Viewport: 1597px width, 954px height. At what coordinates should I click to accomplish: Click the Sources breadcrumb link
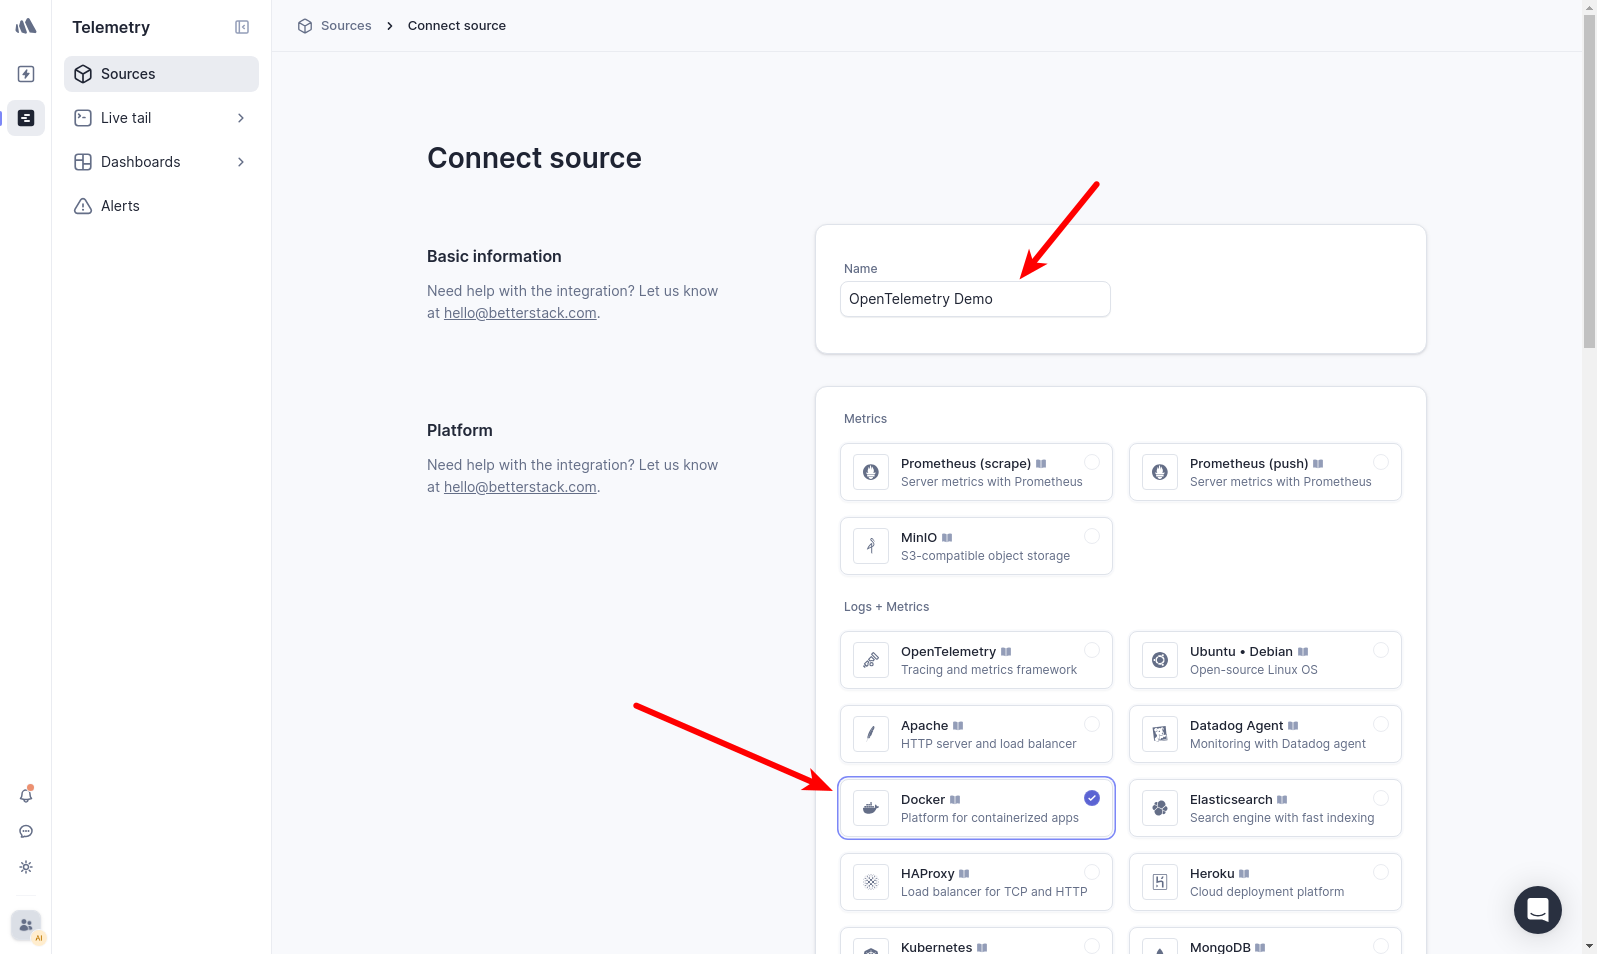[x=345, y=26]
